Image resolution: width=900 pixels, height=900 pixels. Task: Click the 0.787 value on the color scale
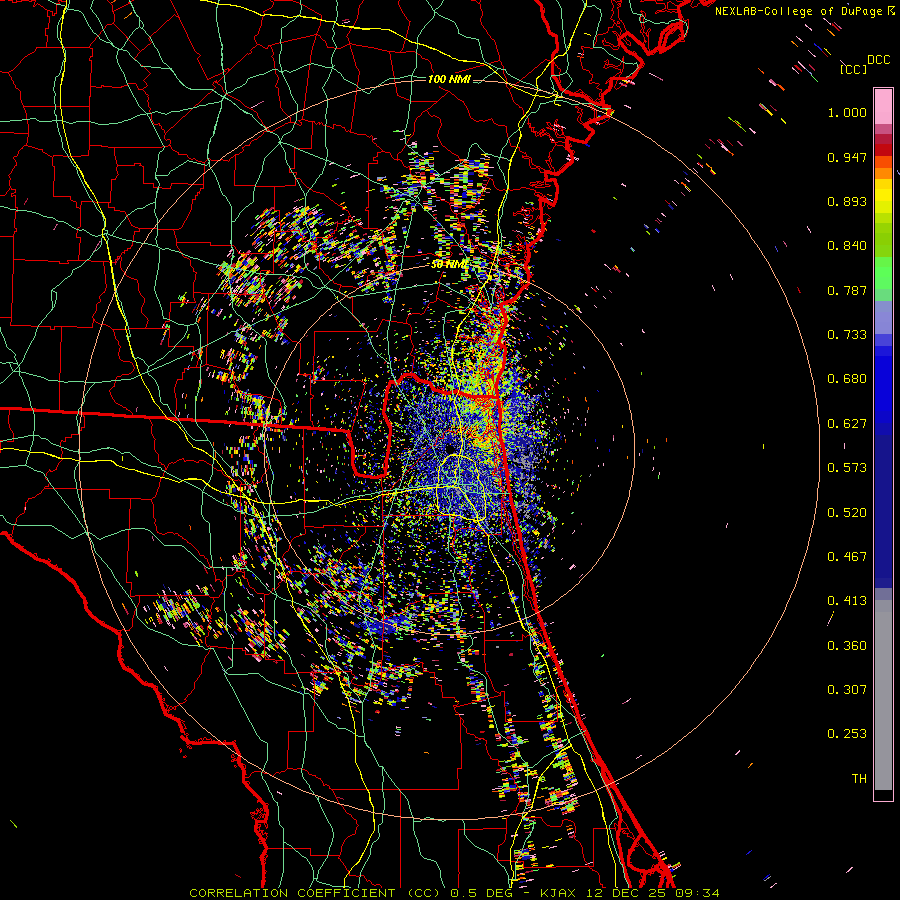tap(847, 290)
